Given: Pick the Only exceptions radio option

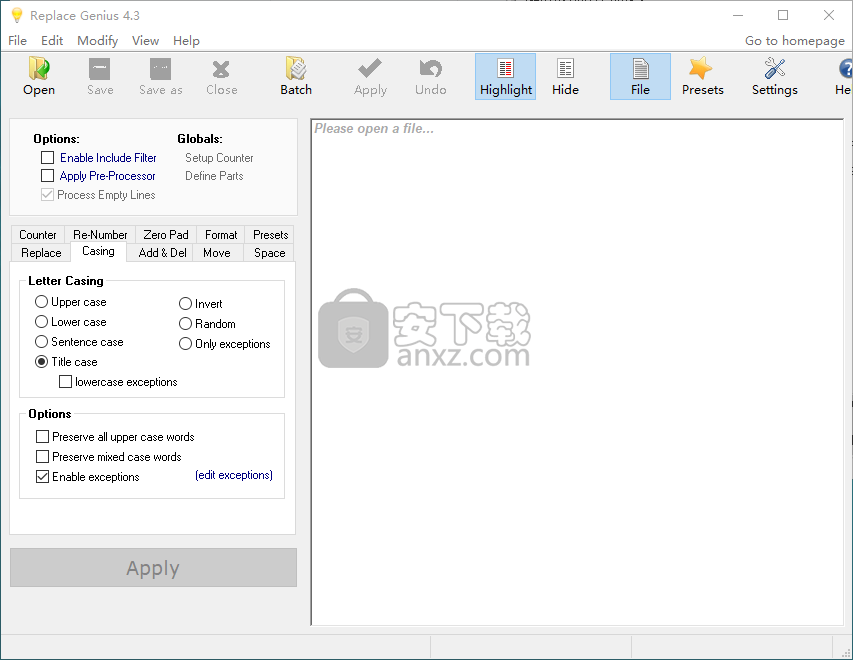Looking at the screenshot, I should pyautogui.click(x=186, y=344).
